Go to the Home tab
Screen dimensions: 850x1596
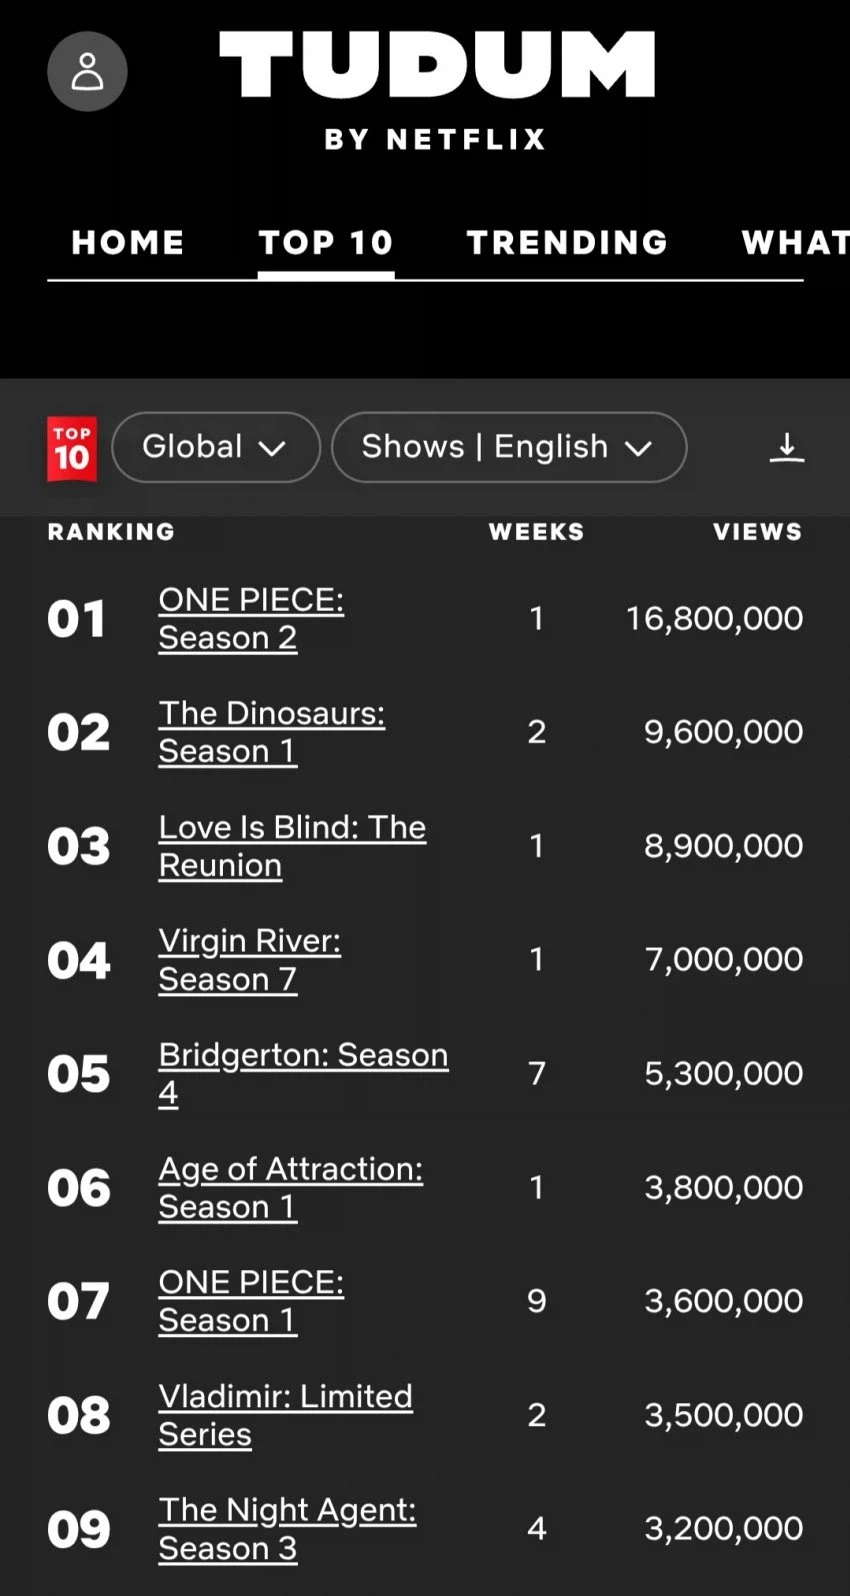pyautogui.click(x=128, y=242)
